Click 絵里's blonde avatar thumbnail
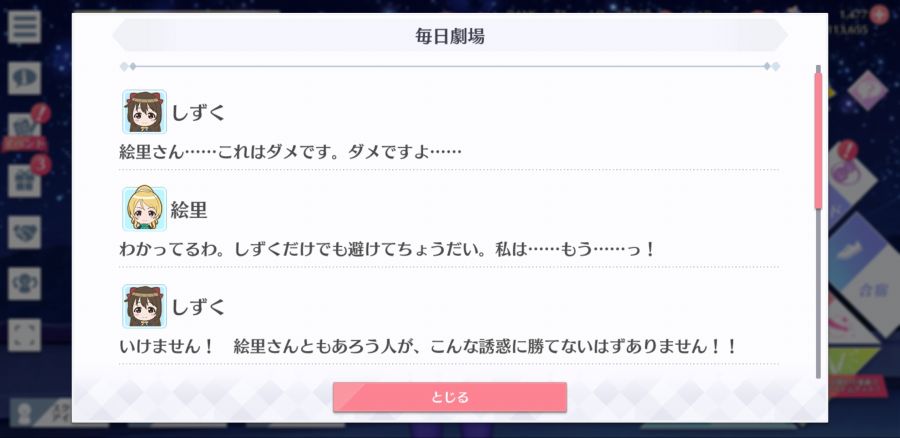 click(145, 209)
